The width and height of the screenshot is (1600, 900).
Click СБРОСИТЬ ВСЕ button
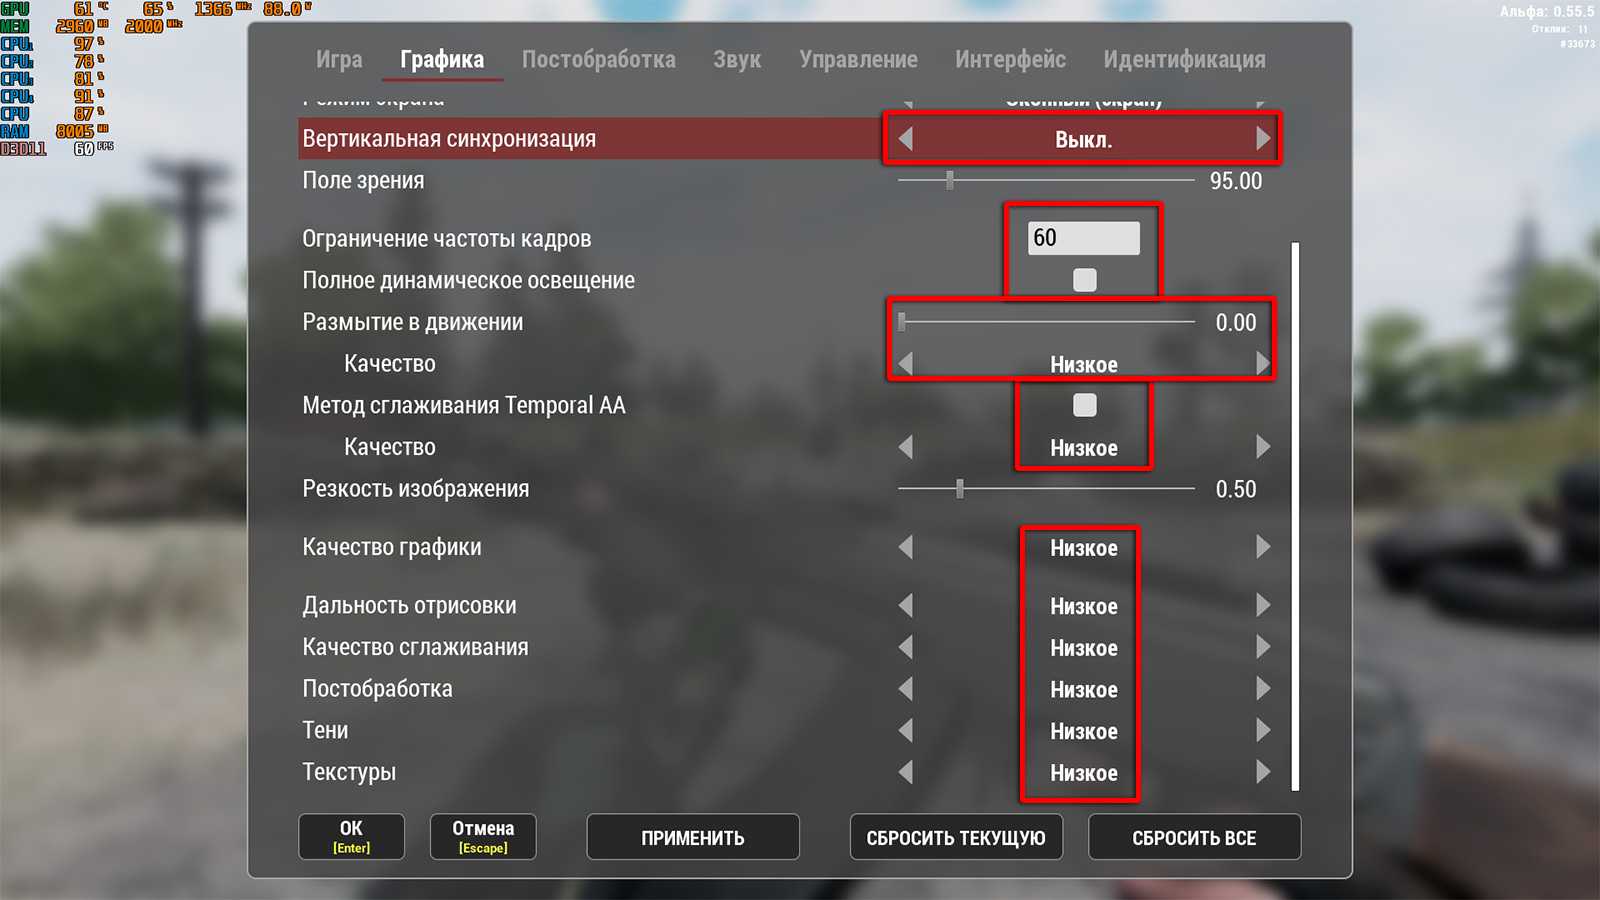click(1194, 837)
